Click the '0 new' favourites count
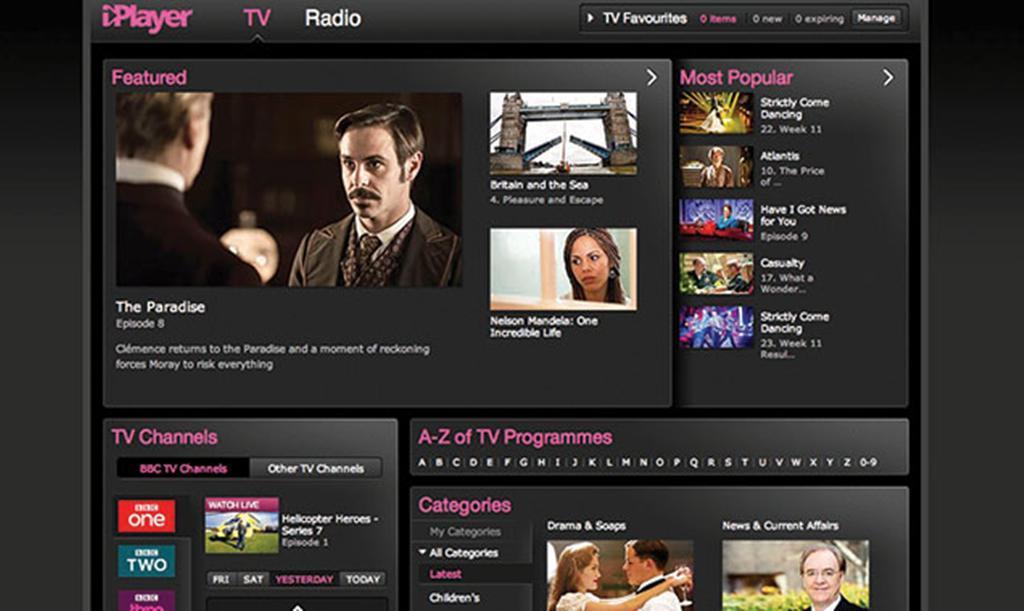The height and width of the screenshot is (611, 1024). pos(767,19)
